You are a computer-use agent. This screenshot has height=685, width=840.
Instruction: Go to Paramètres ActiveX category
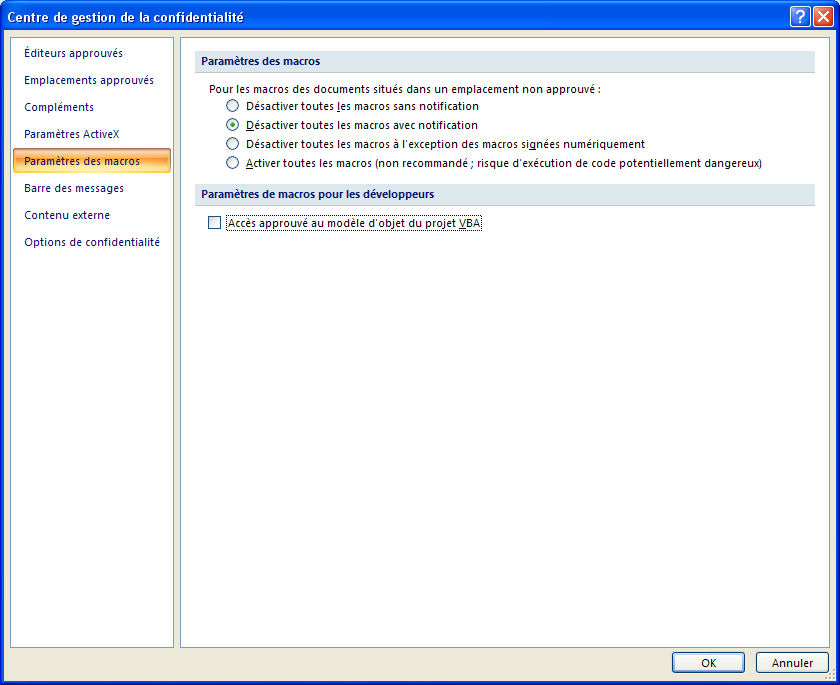[x=72, y=134]
